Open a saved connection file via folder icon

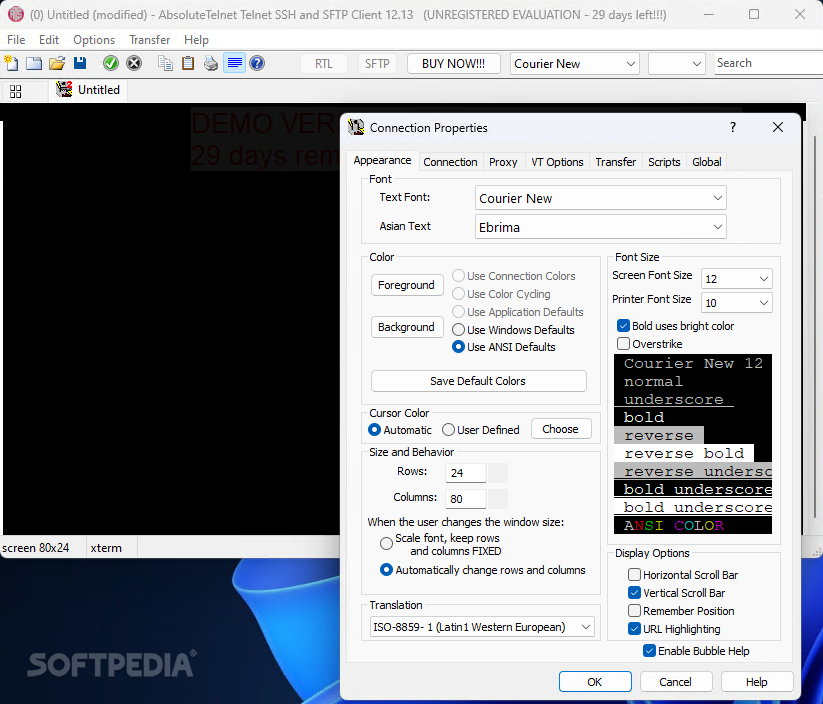coord(57,64)
